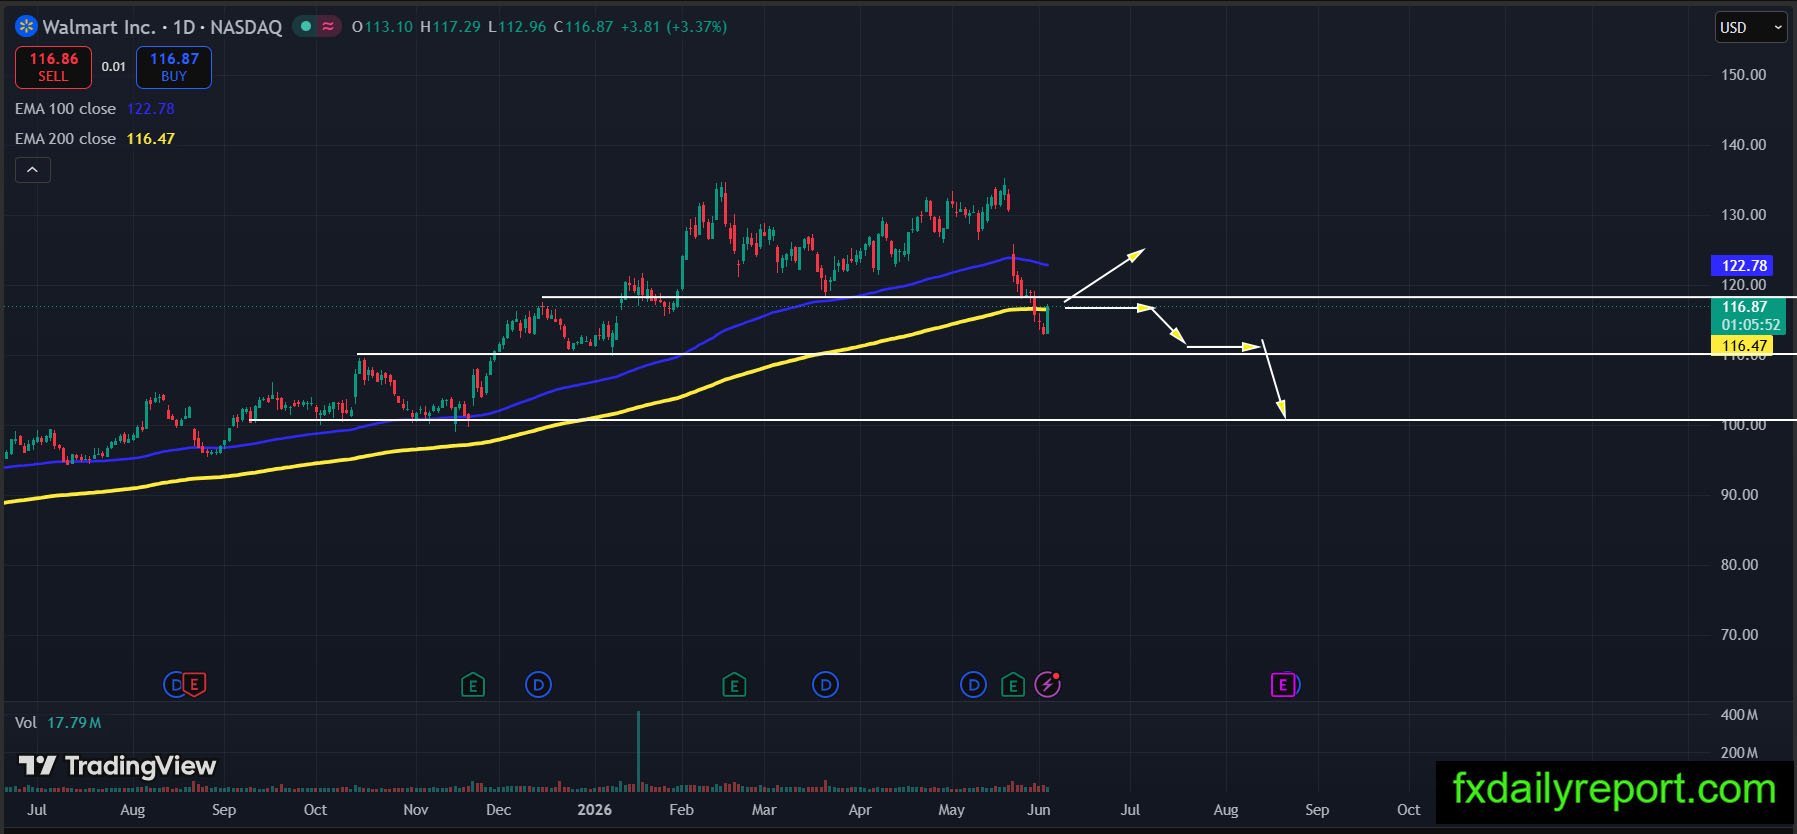Screen dimensions: 1797x834
Task: Click the 140.00 price axis label
Action: [1743, 145]
